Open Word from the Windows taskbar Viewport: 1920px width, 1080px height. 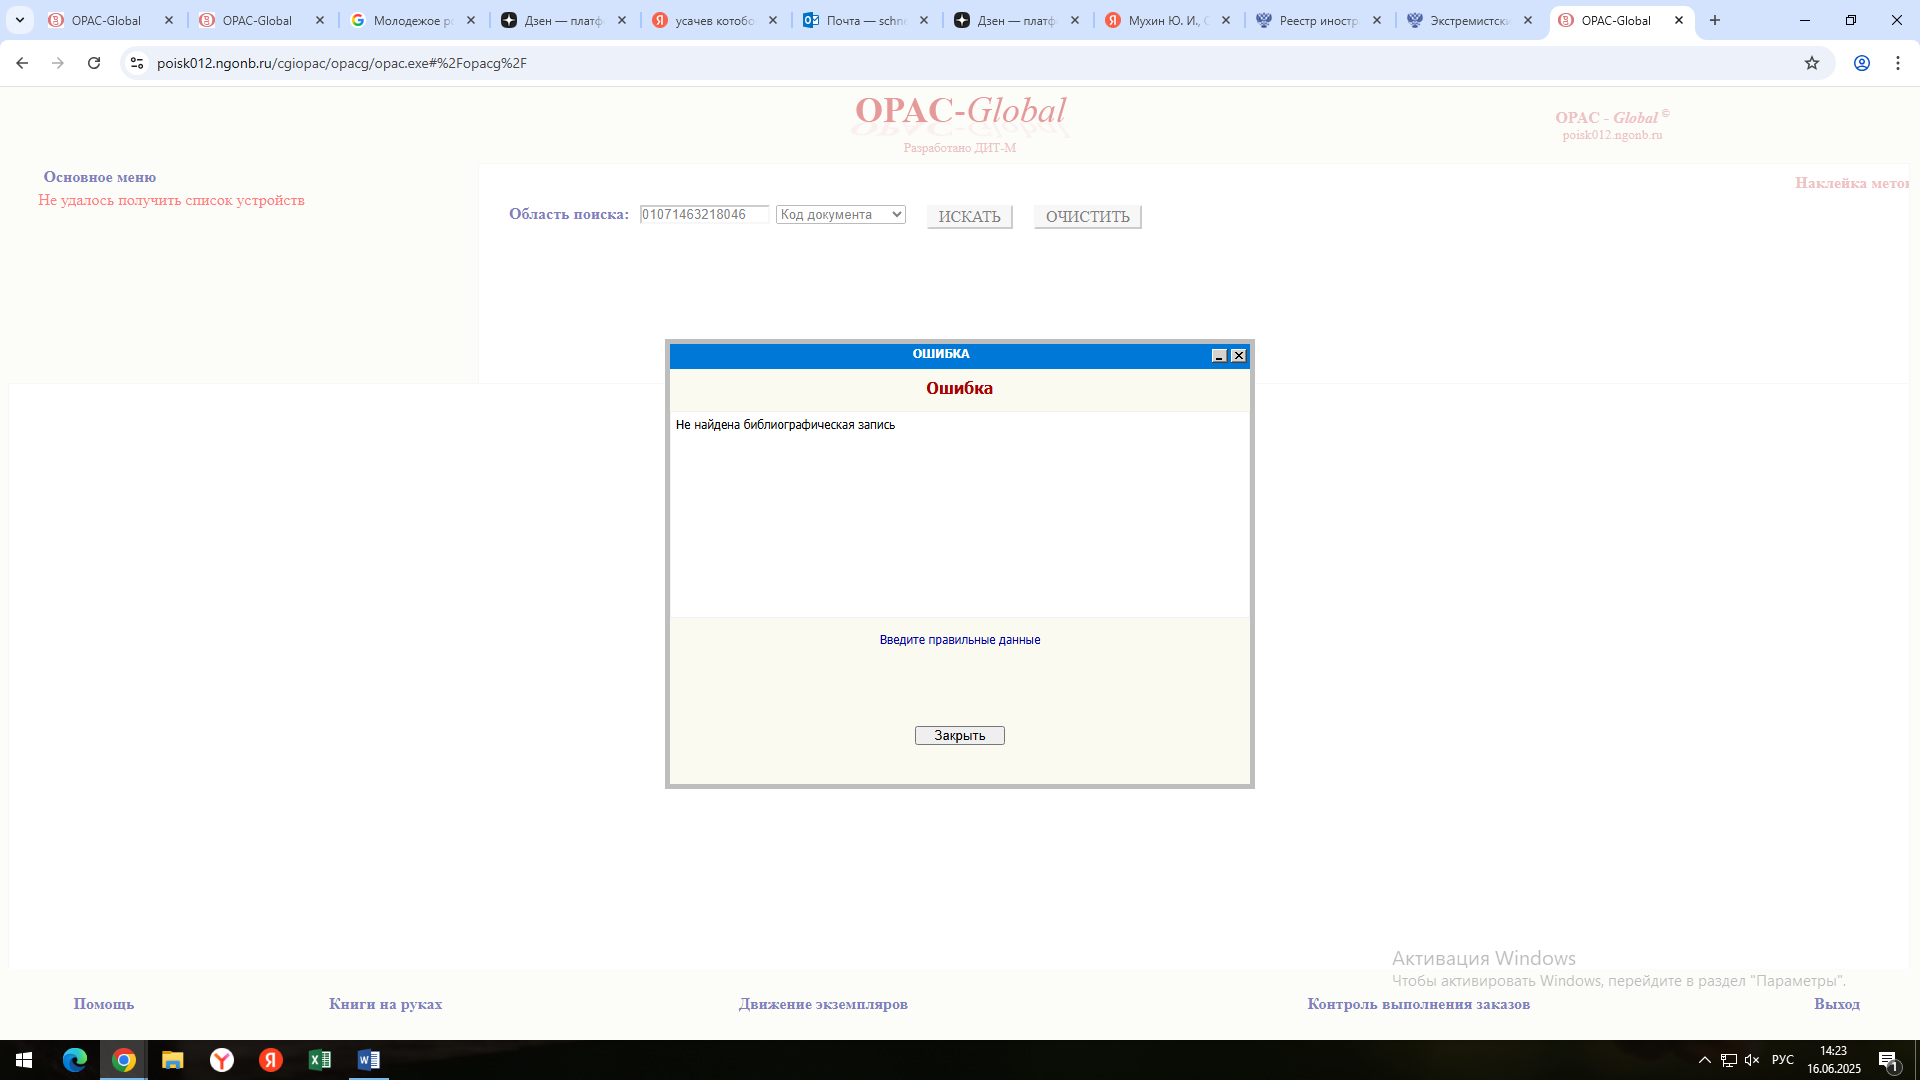click(x=368, y=1060)
